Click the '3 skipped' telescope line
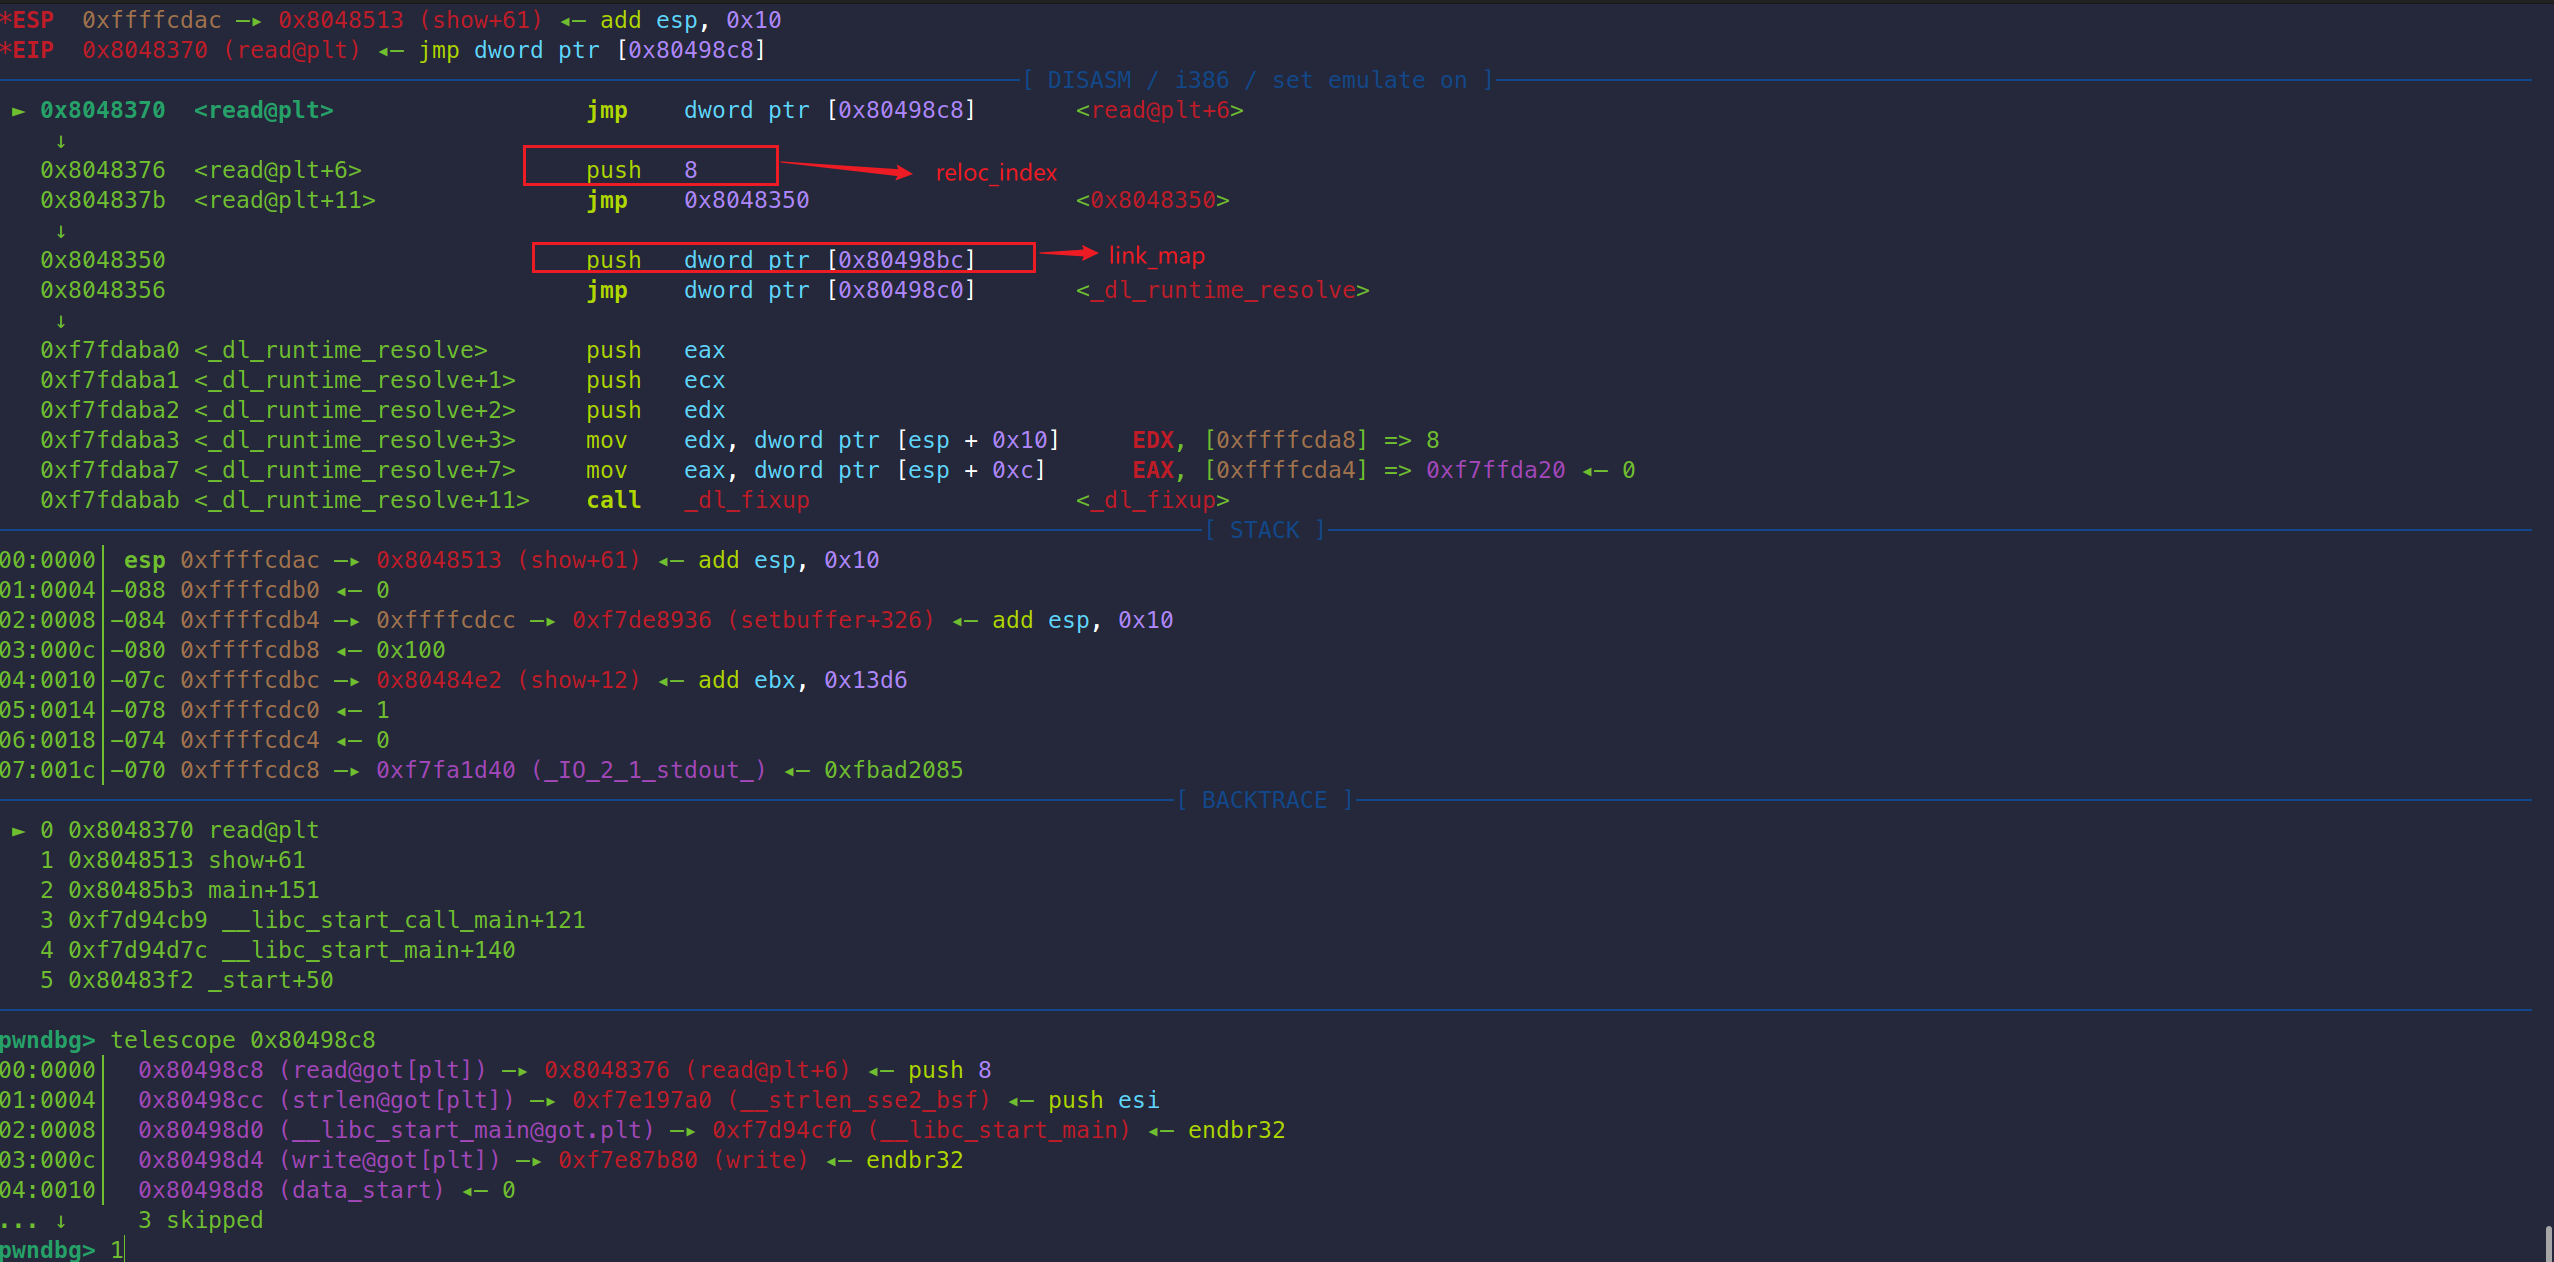The image size is (2554, 1262). [200, 1221]
